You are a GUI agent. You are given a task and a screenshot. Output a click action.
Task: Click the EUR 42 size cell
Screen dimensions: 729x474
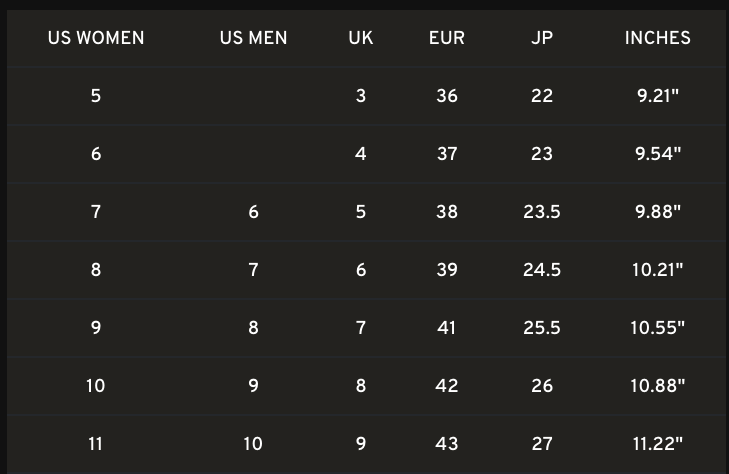point(447,386)
